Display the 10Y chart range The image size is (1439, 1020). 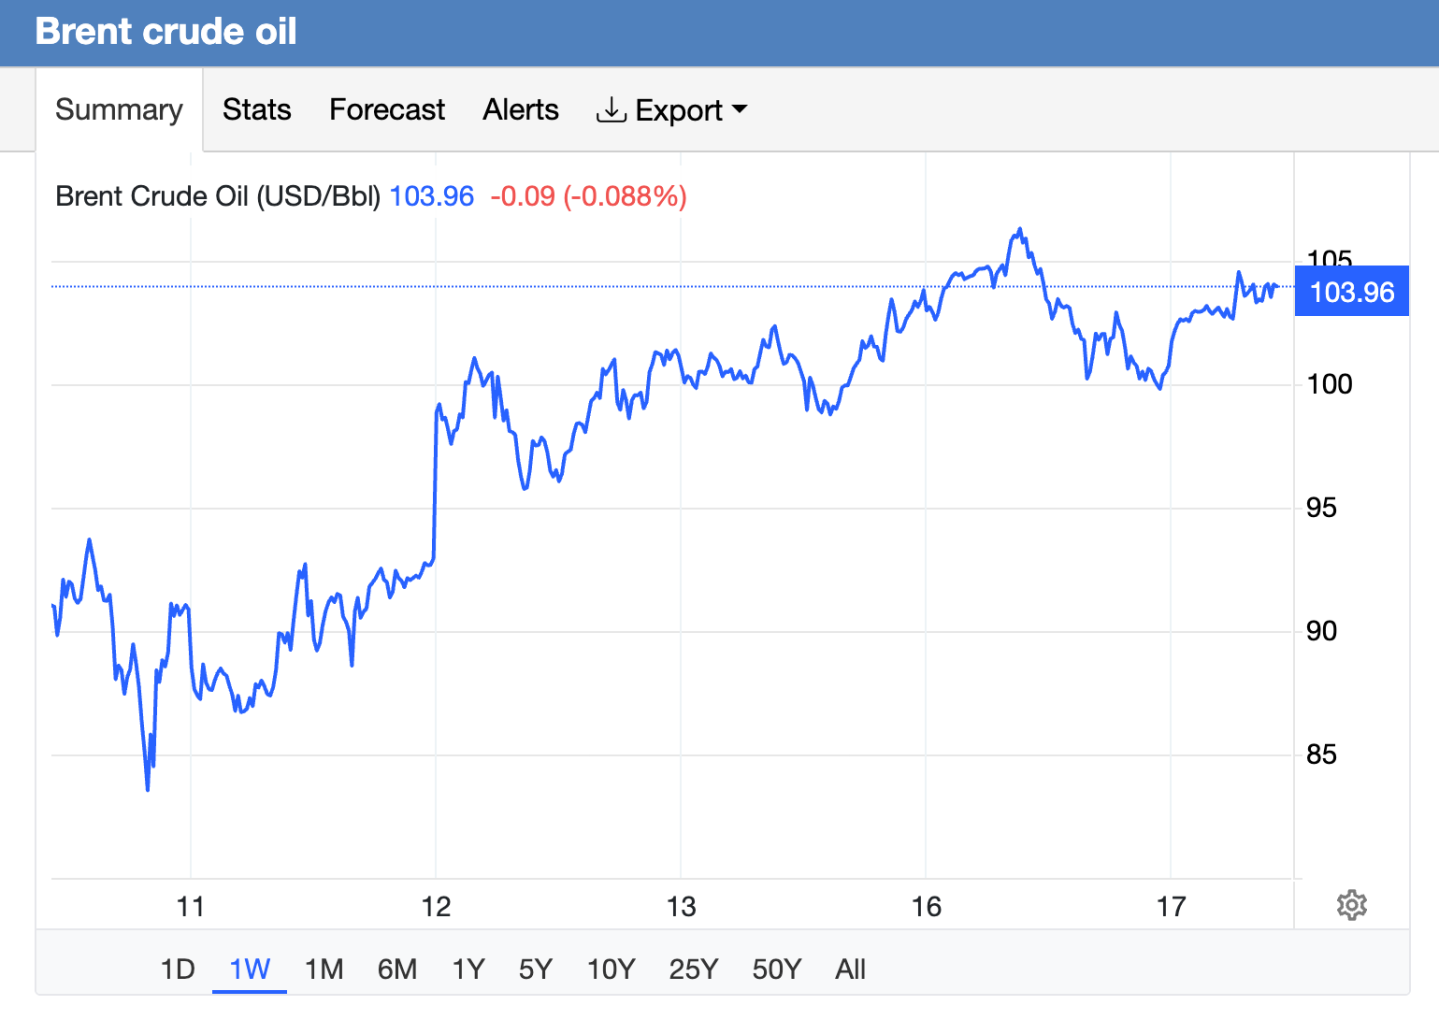[610, 969]
